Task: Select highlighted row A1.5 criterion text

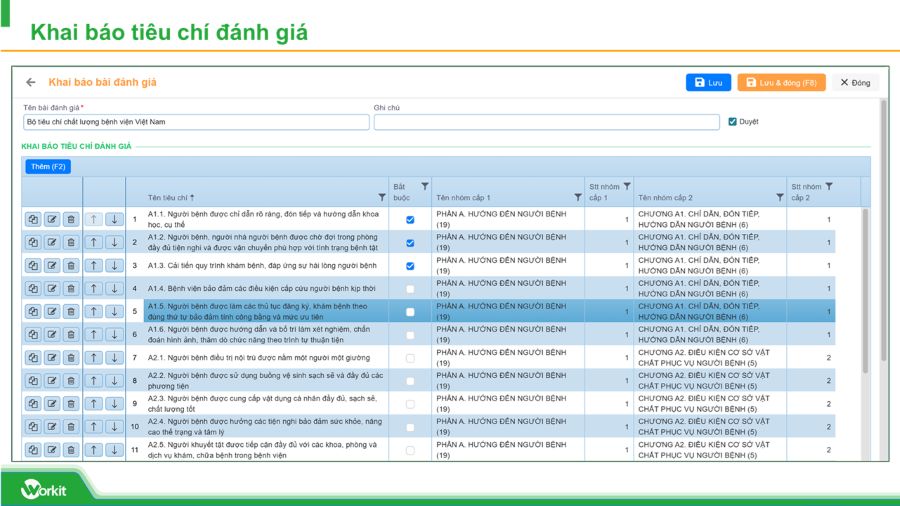Action: pyautogui.click(x=257, y=311)
